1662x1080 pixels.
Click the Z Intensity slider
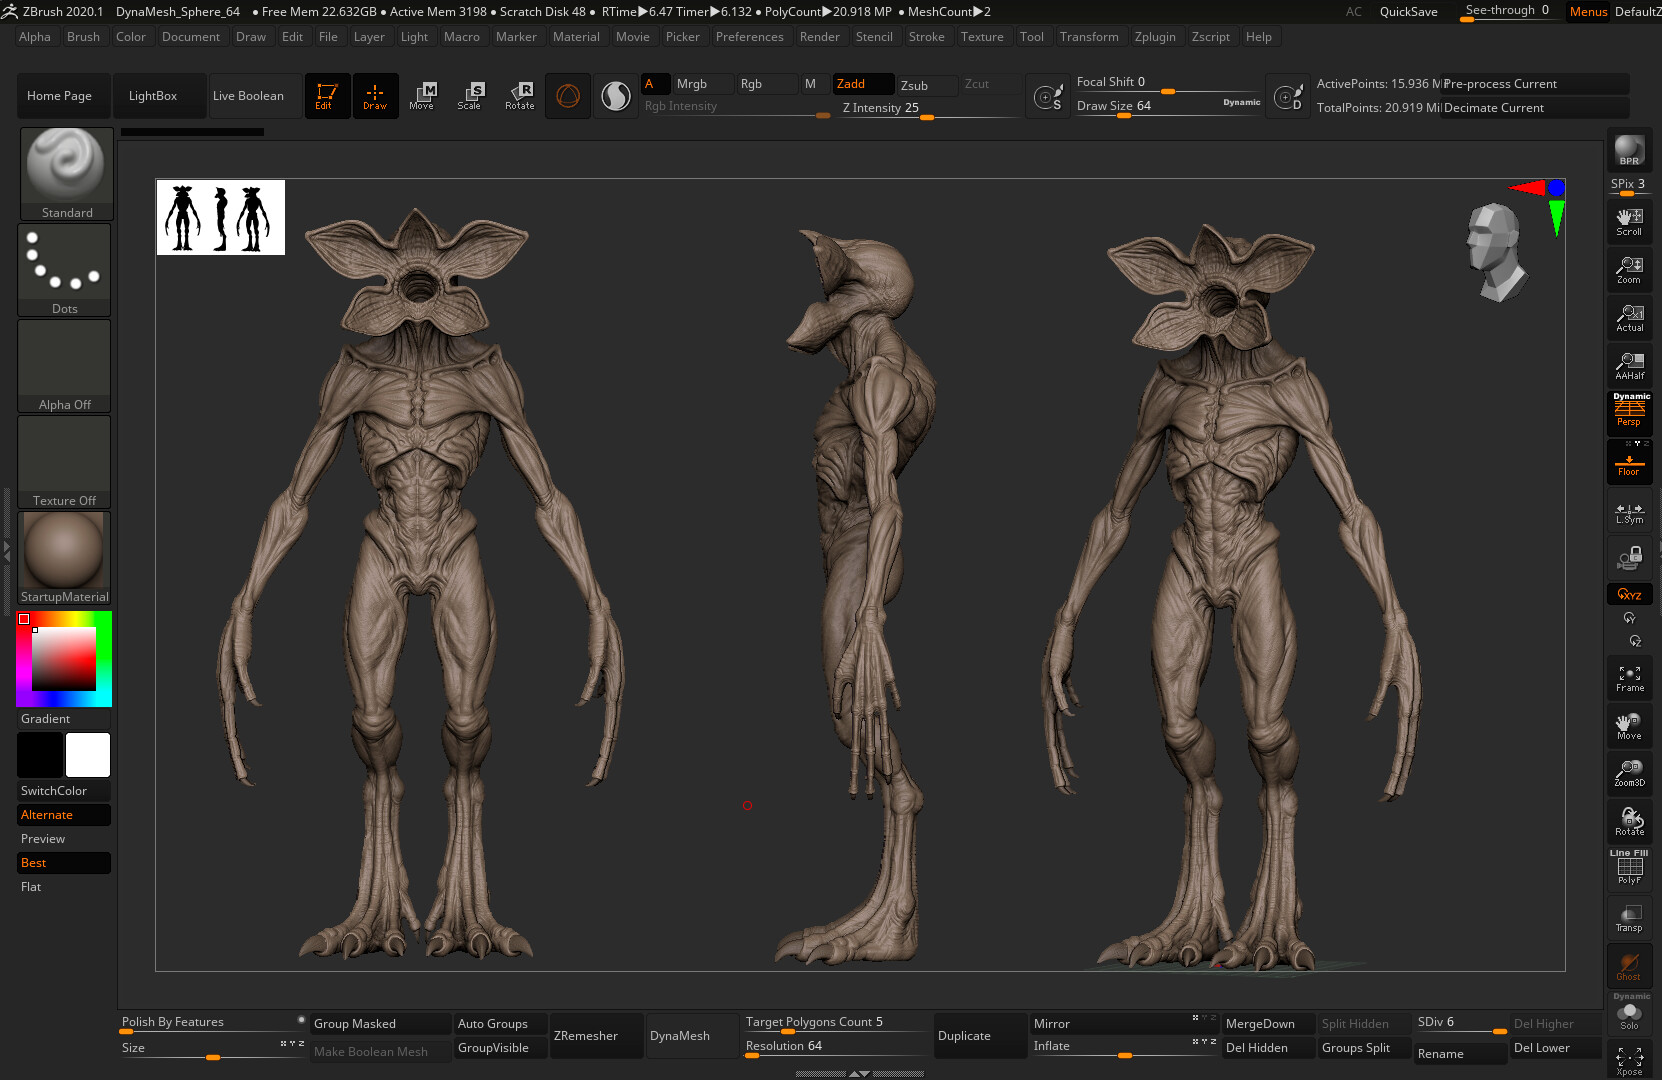[928, 108]
